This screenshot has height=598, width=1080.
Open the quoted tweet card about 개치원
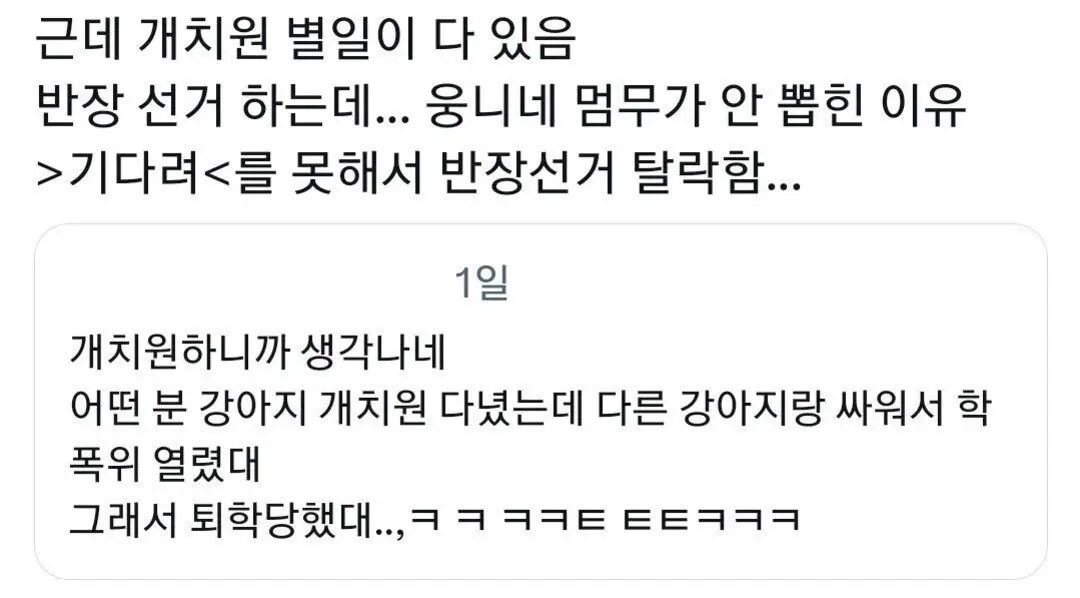click(541, 402)
